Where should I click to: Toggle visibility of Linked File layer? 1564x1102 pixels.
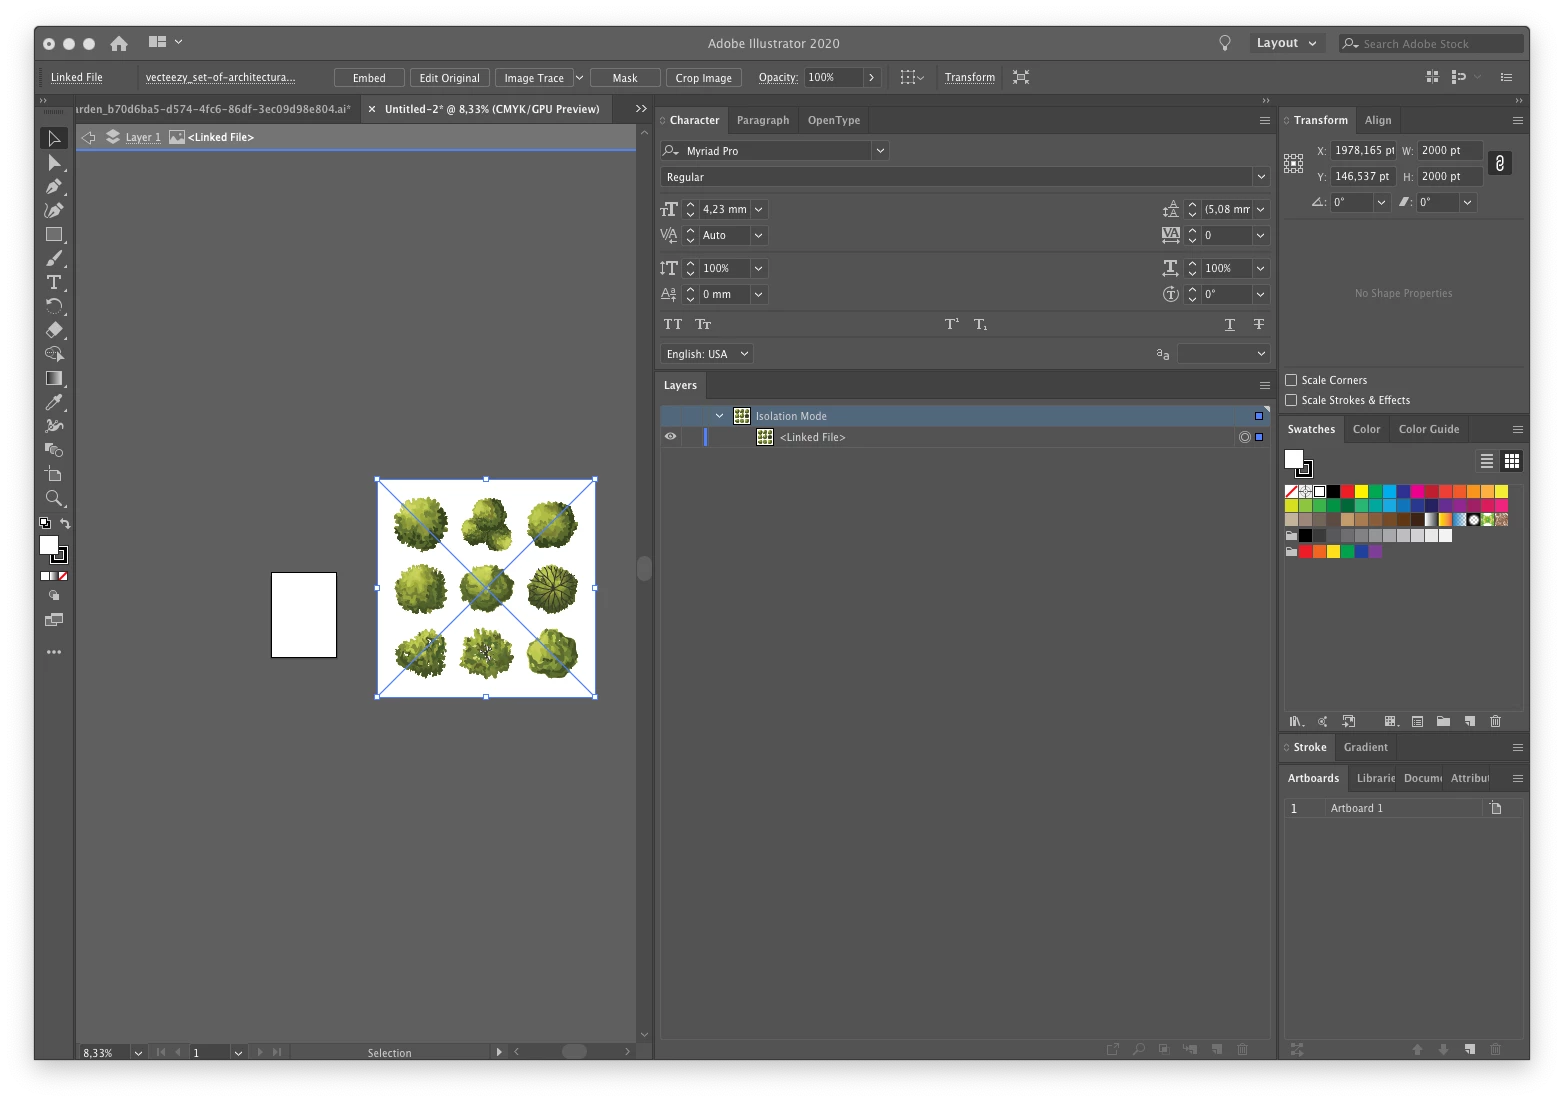pos(671,437)
